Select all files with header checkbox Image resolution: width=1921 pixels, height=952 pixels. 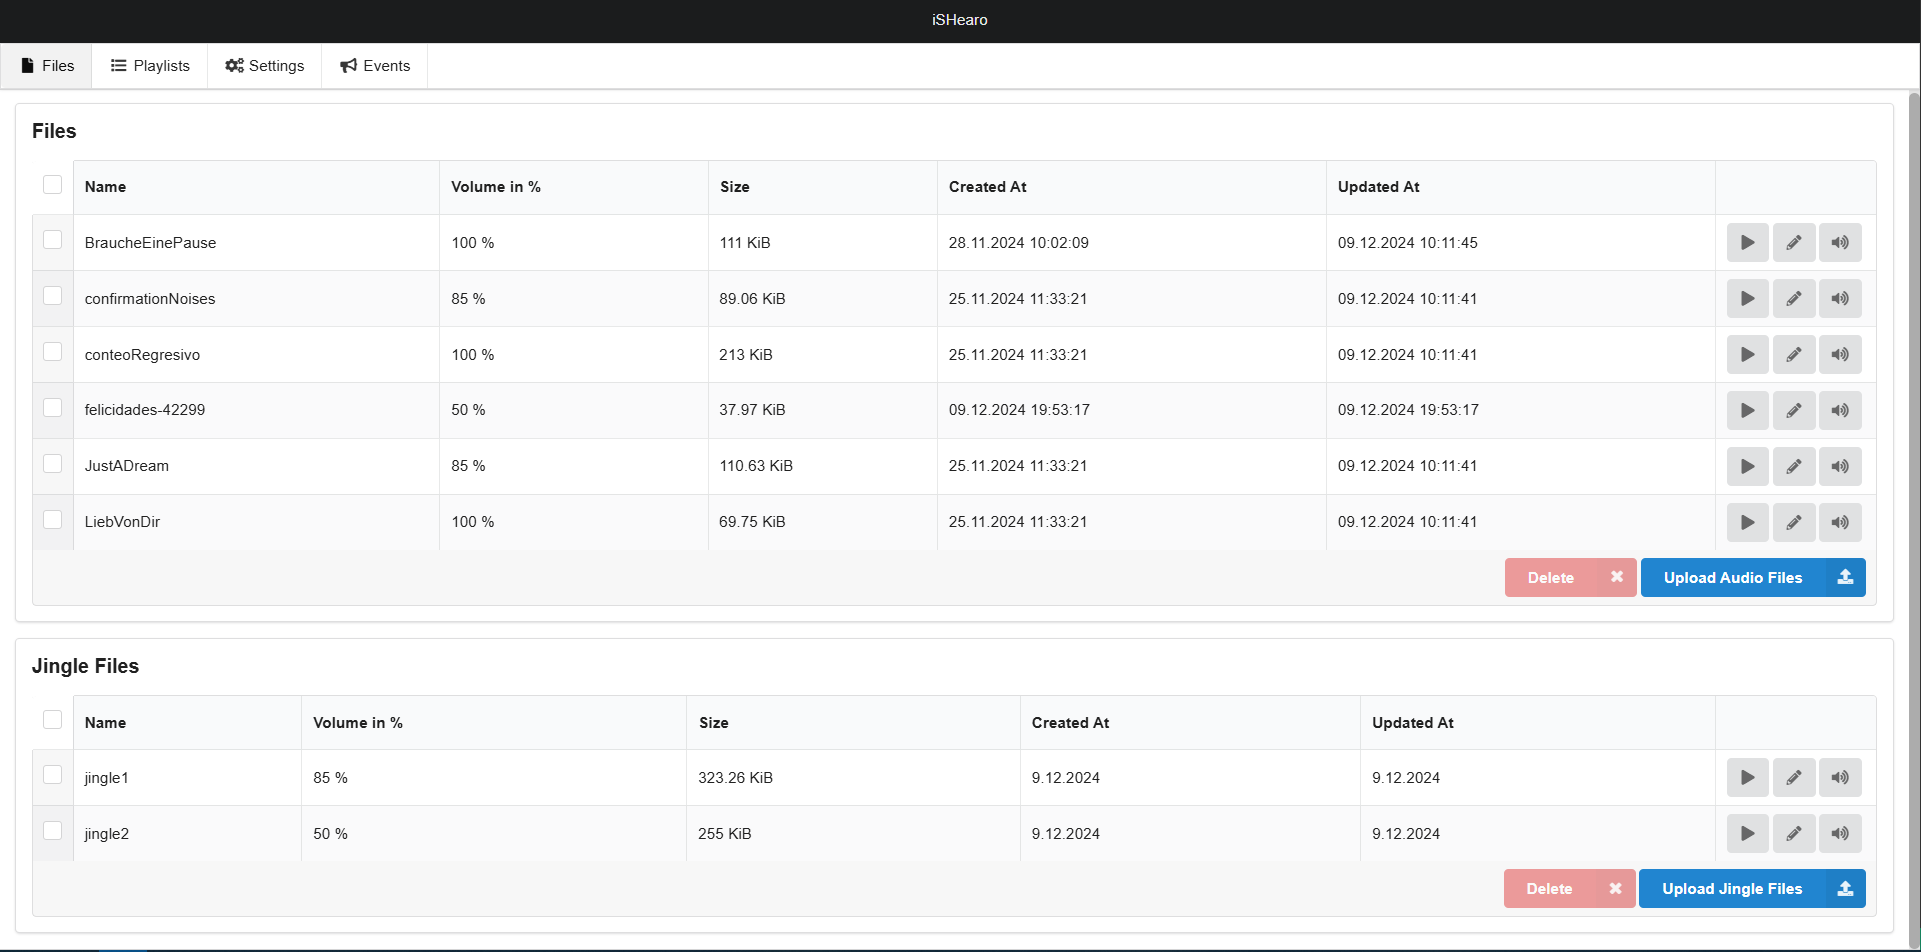coord(53,185)
